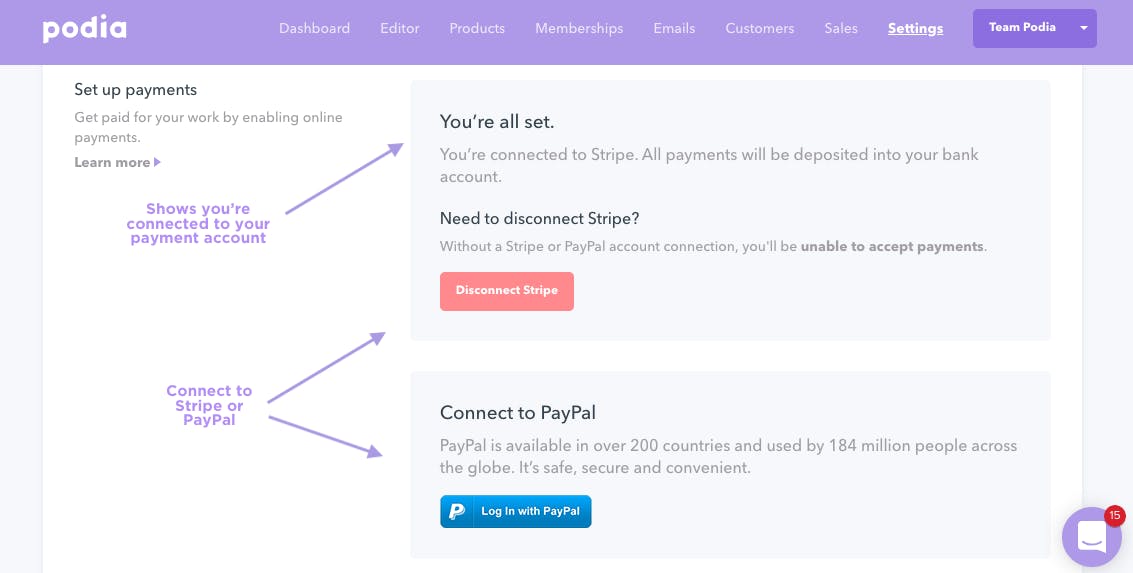
Task: View the Customers page
Action: coord(759,28)
